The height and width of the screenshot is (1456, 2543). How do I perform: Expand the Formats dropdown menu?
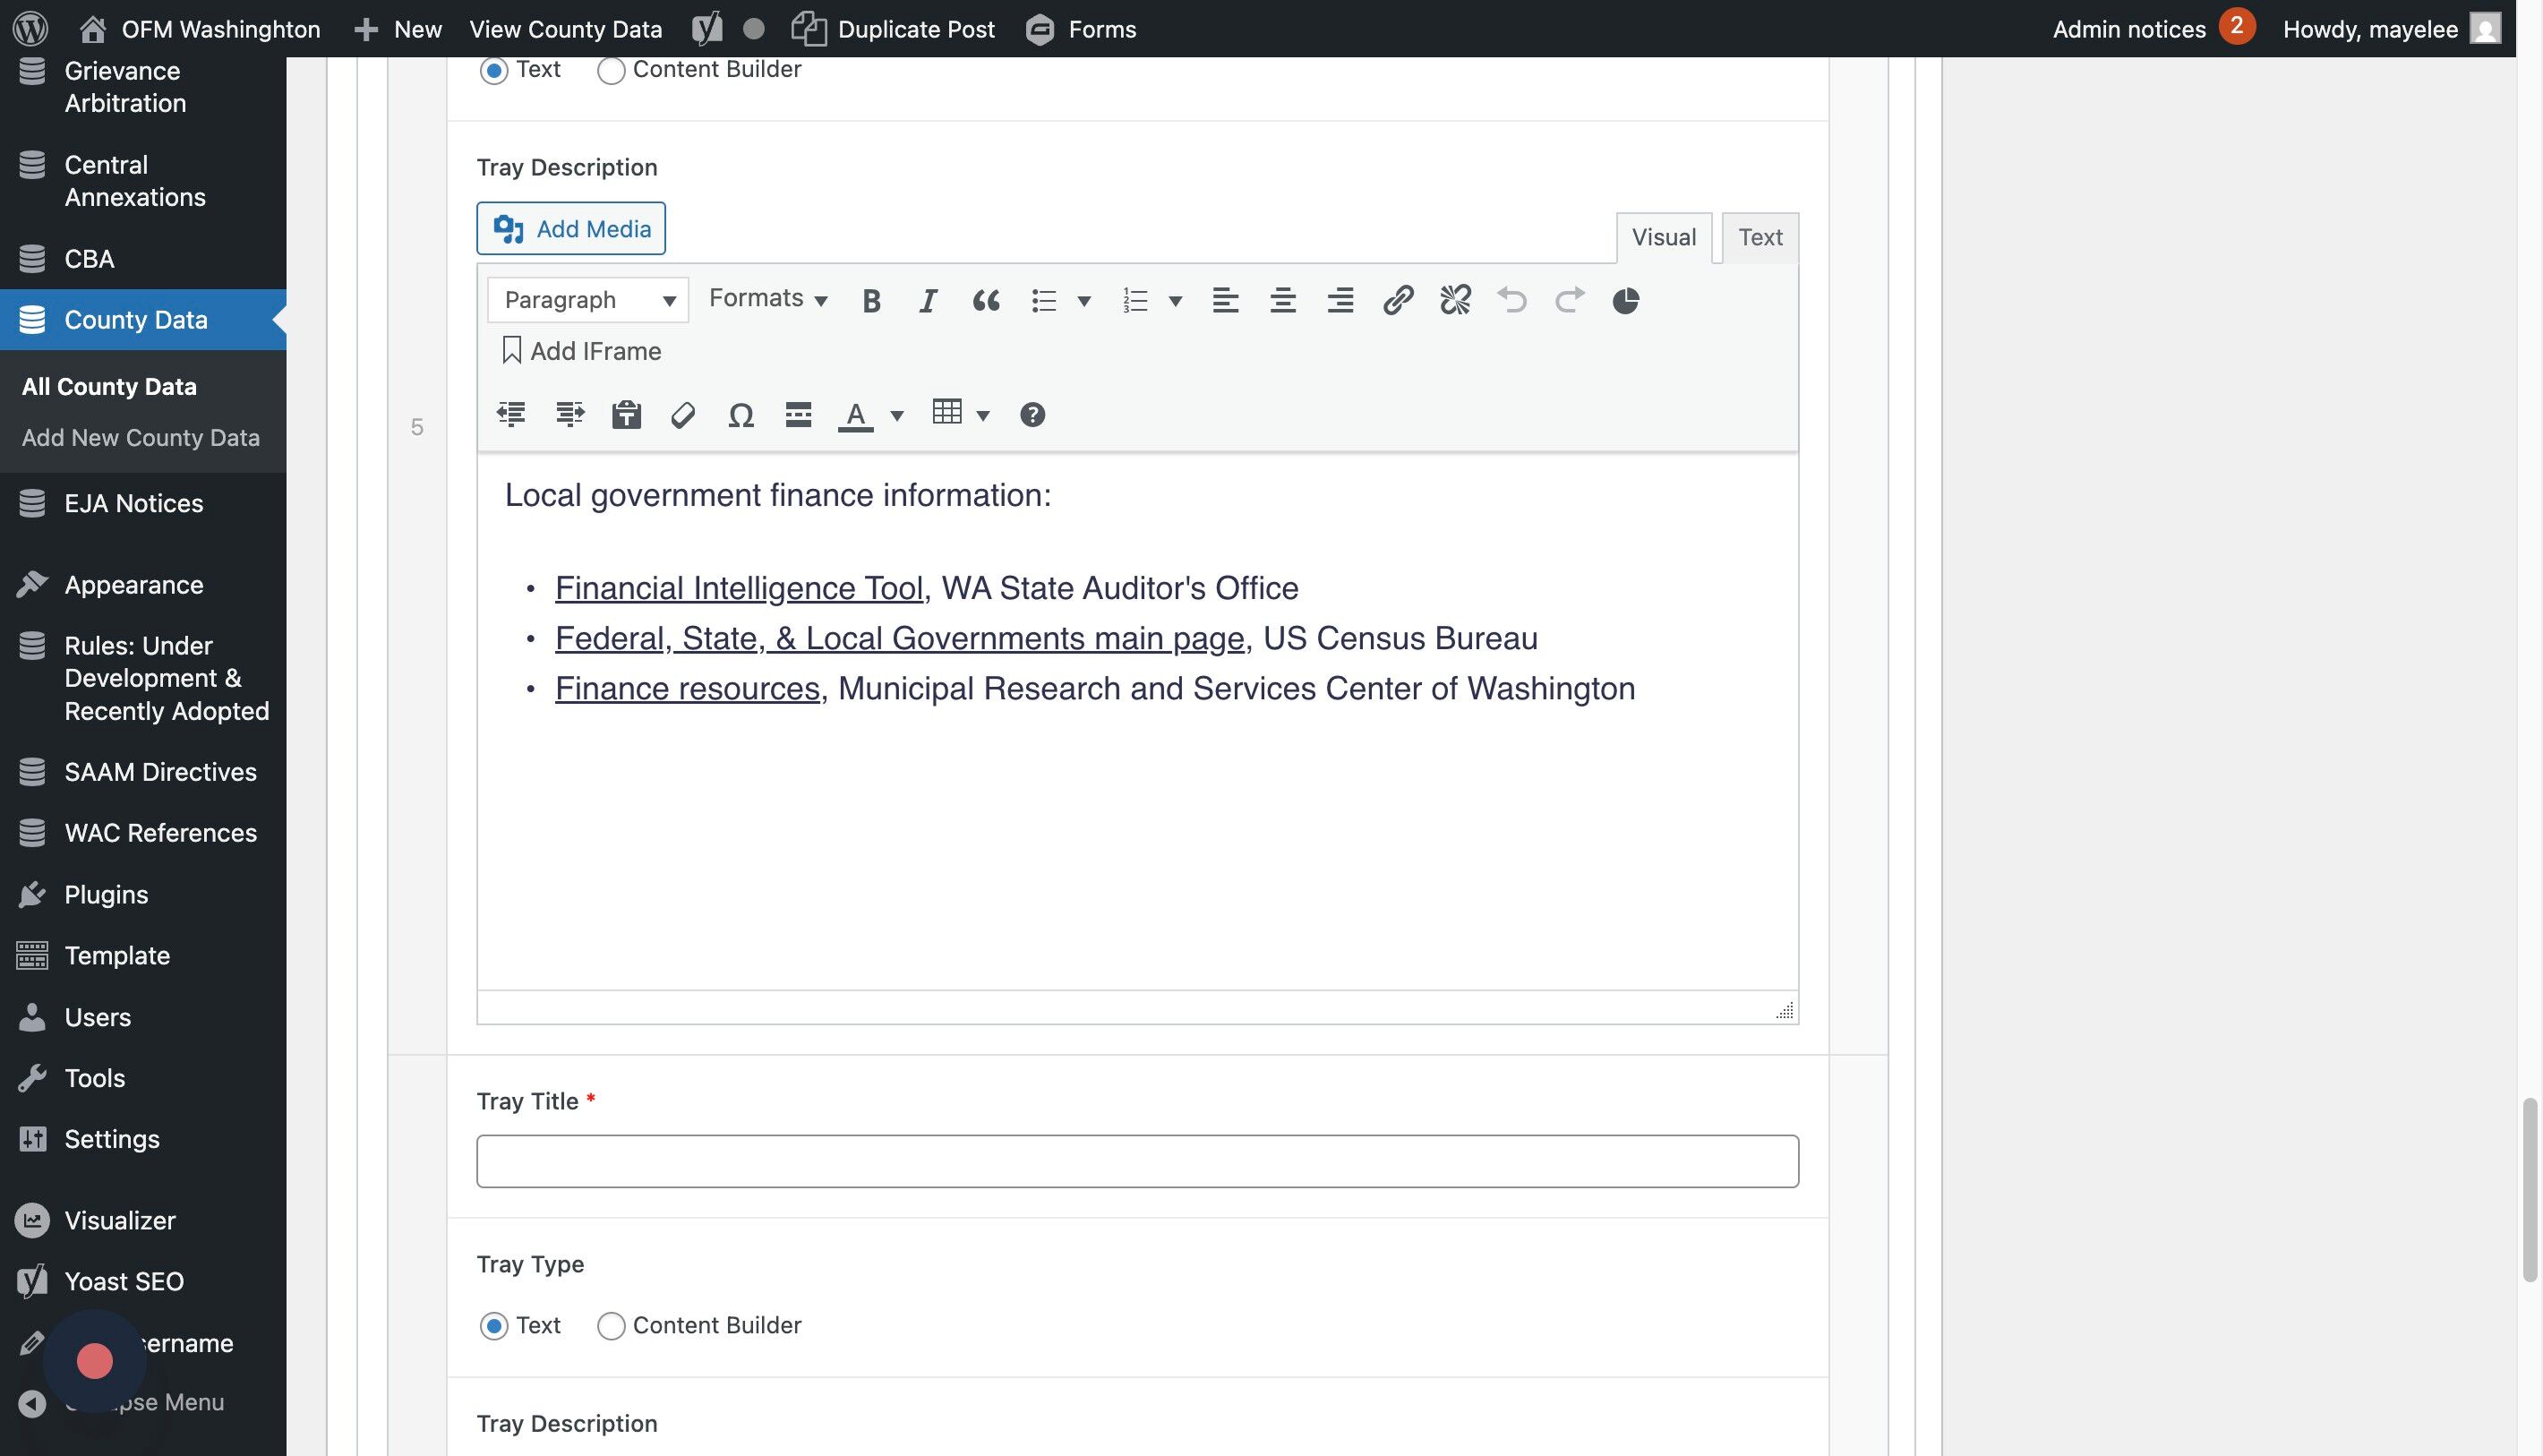(x=767, y=299)
